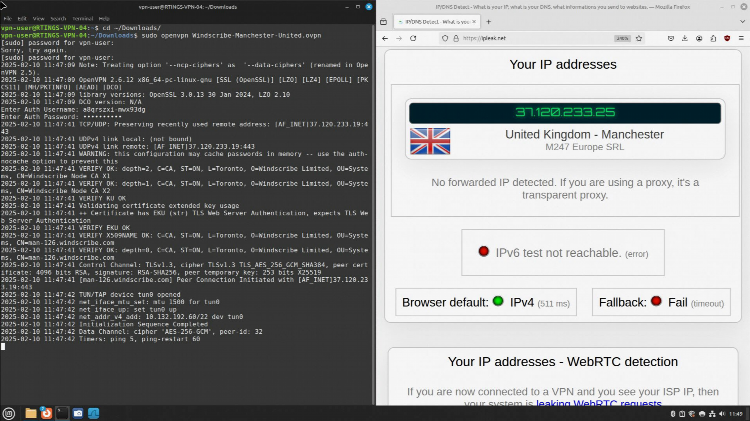Open the file manager folder in taskbar

(31, 413)
